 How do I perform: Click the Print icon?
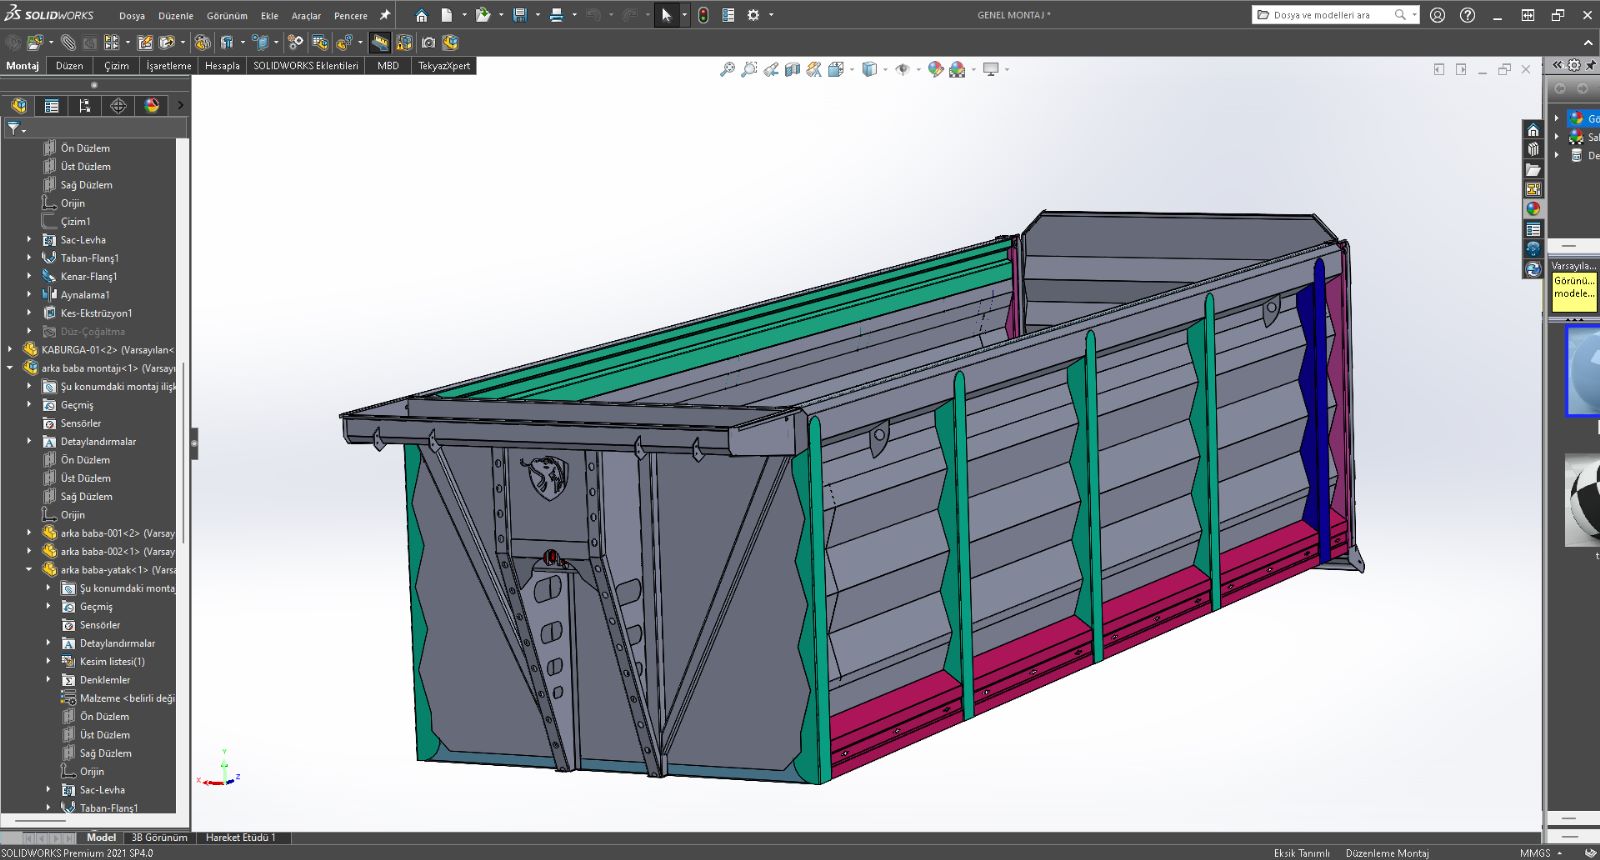coord(556,15)
